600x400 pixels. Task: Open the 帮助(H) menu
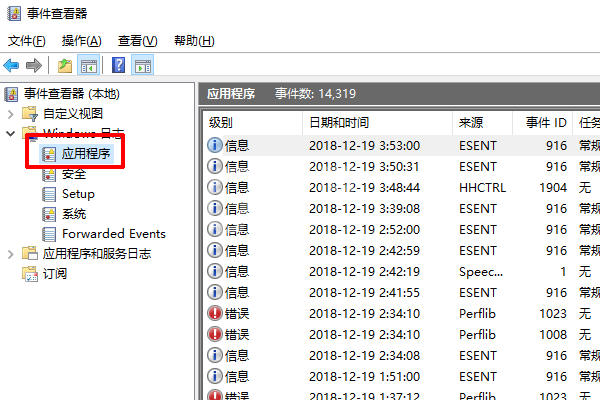point(194,41)
